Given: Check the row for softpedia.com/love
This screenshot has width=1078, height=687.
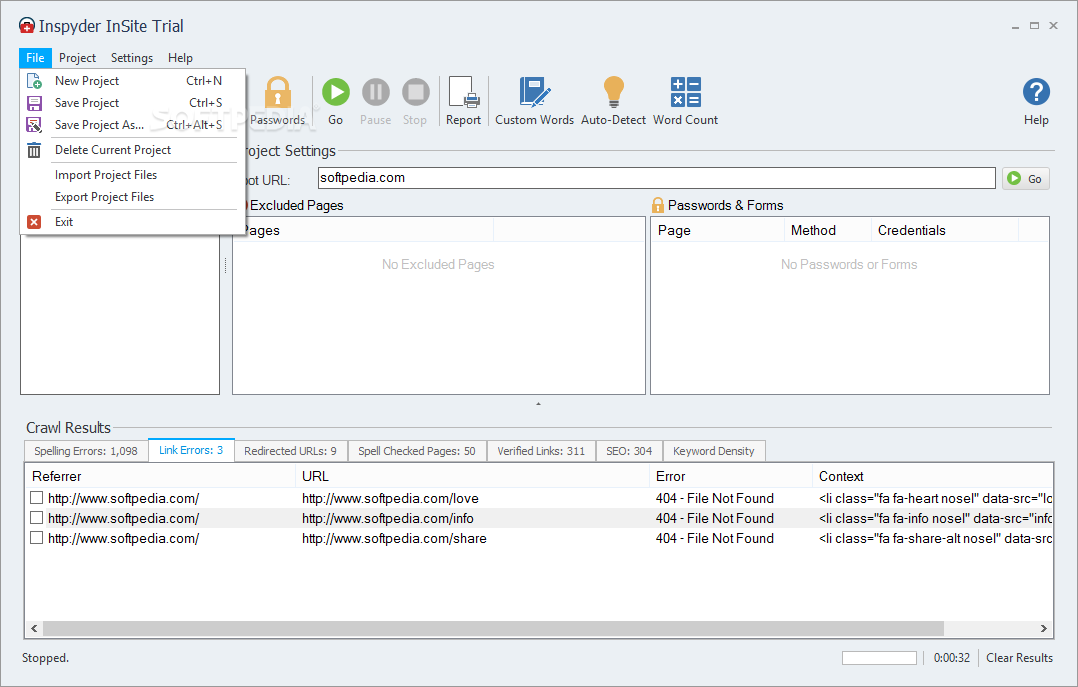Looking at the screenshot, I should point(36,497).
